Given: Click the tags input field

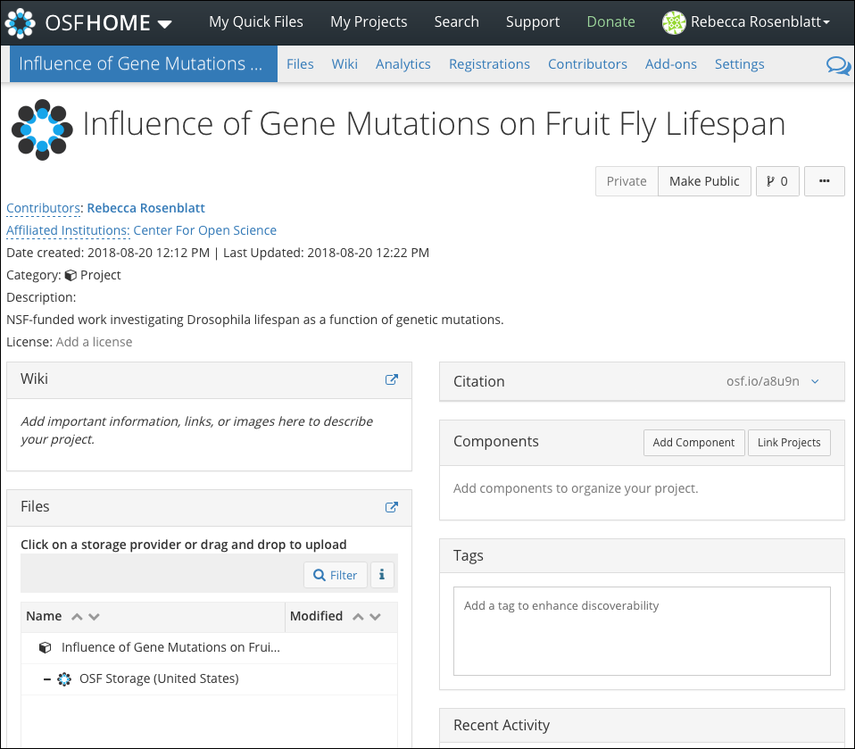Looking at the screenshot, I should click(x=641, y=630).
